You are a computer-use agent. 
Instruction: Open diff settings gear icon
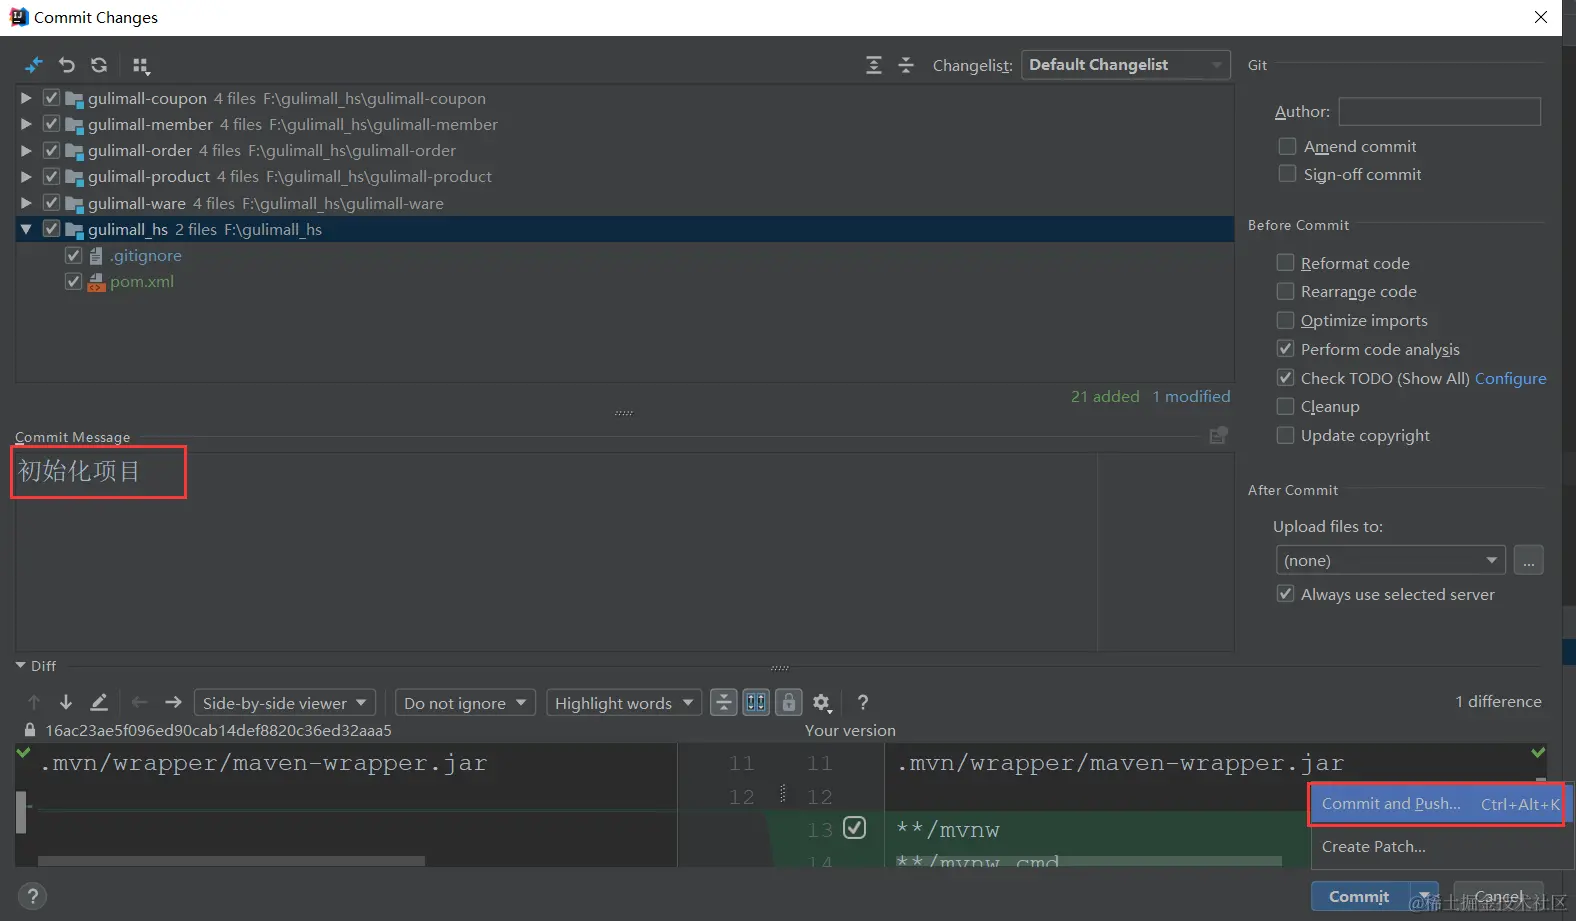coord(822,703)
